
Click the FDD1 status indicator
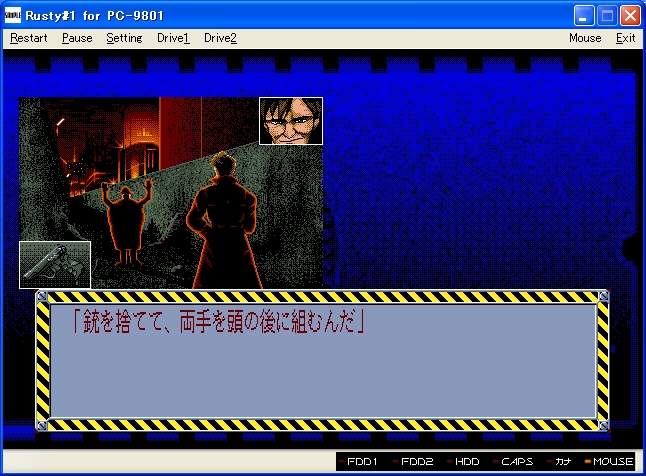click(x=358, y=462)
